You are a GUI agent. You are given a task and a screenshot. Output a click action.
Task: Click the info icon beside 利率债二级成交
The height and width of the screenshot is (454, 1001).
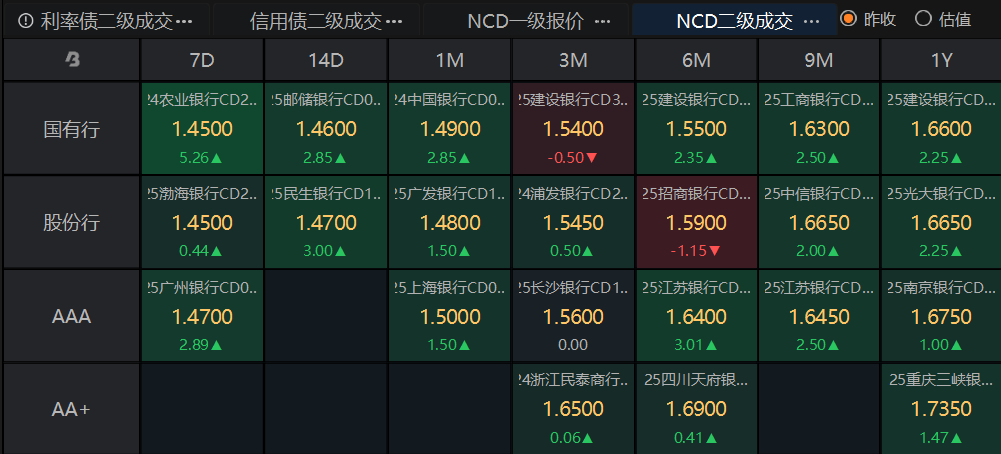[x=26, y=20]
